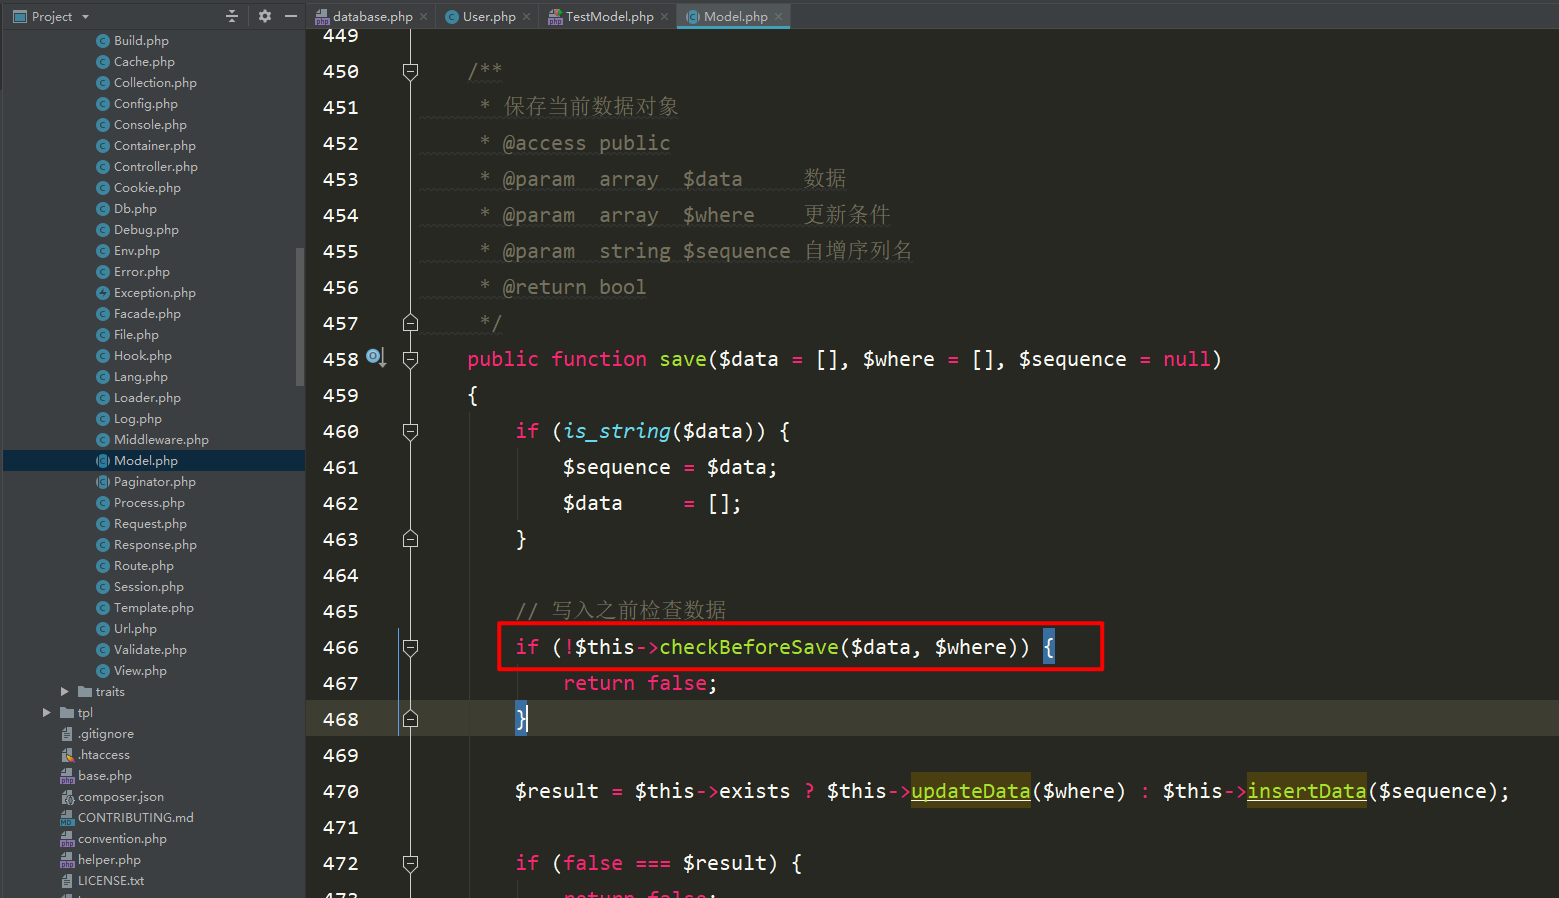Click override gutter icon at line 458
1559x898 pixels.
376,357
